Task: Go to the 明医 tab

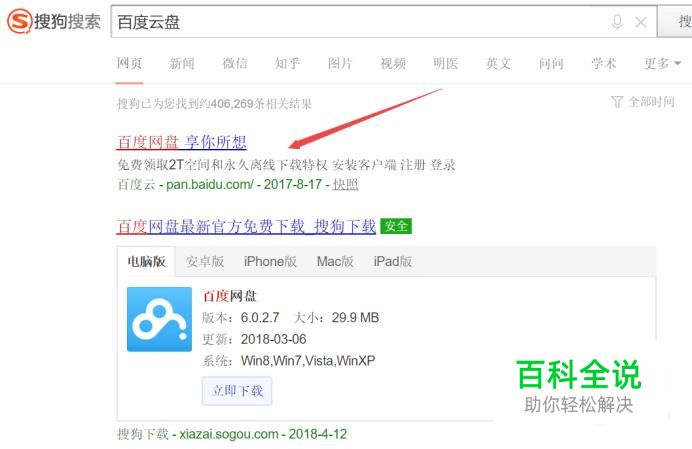Action: (x=446, y=64)
